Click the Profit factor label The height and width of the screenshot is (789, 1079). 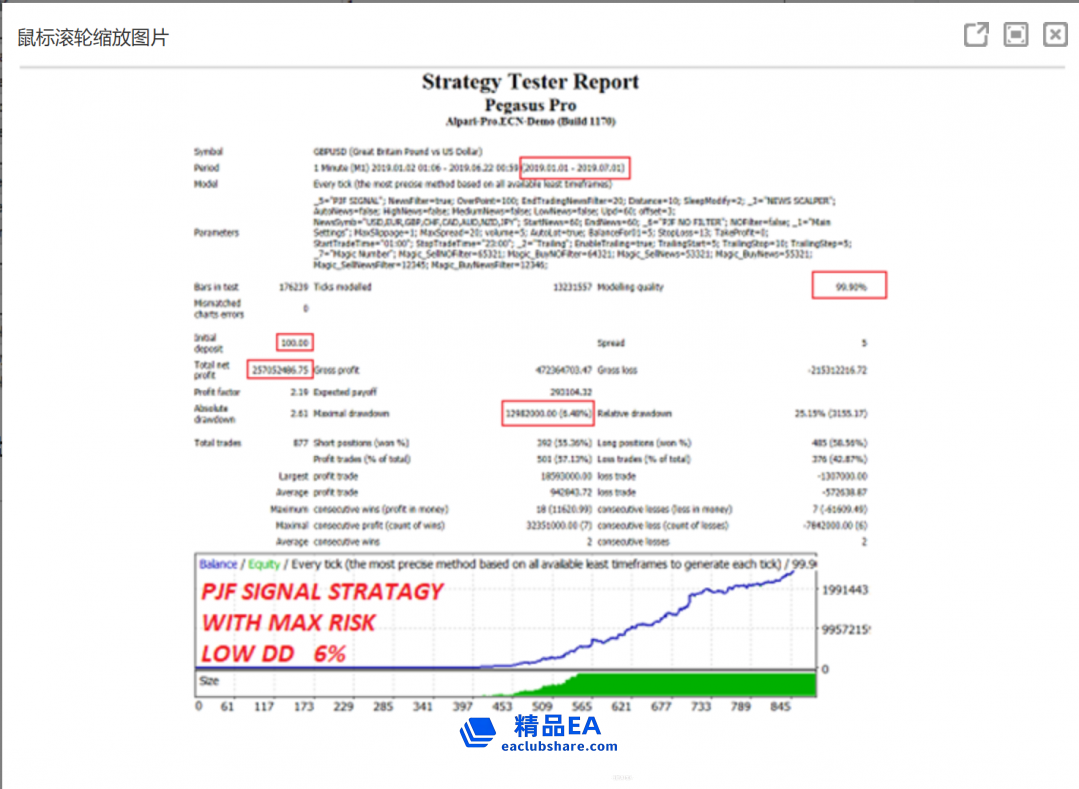click(217, 392)
